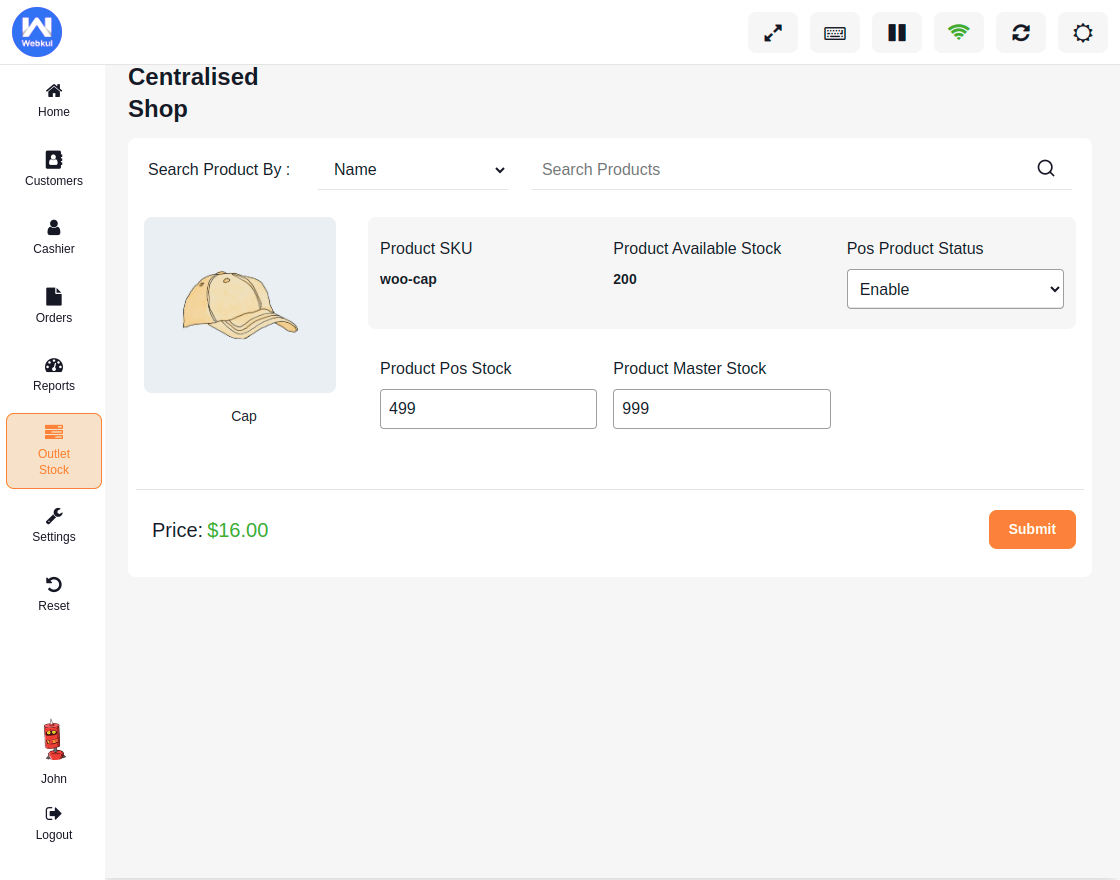Click the search magnifier icon
The image size is (1120, 880).
pyautogui.click(x=1046, y=168)
